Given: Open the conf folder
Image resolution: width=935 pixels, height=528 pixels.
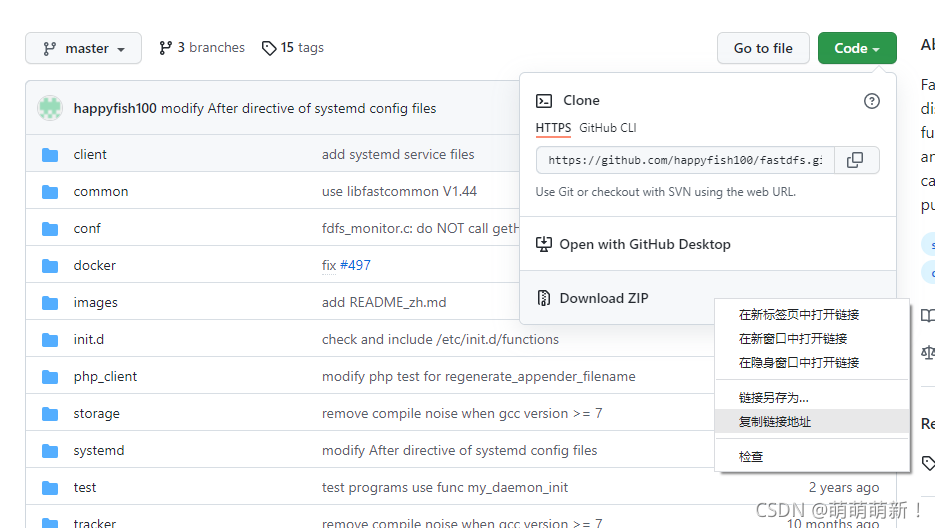Looking at the screenshot, I should (87, 229).
